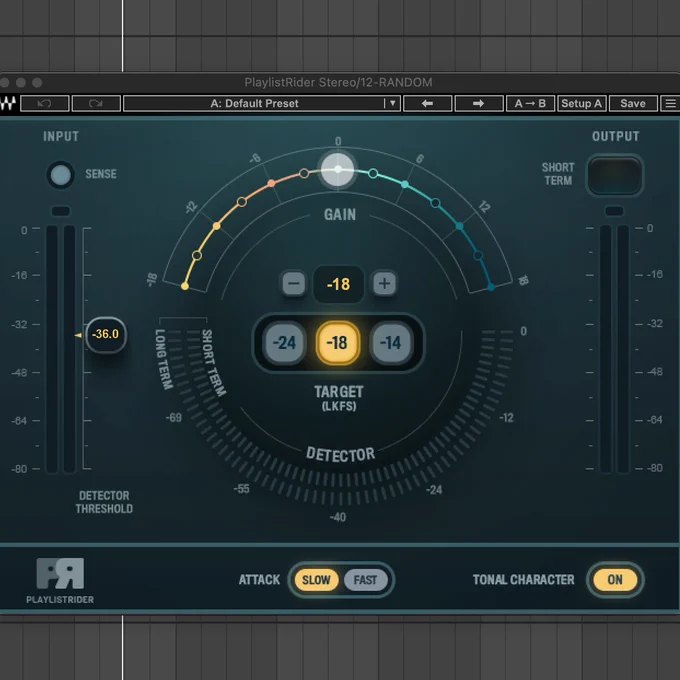Increase target with the plus button
680x680 pixels.
pyautogui.click(x=384, y=284)
